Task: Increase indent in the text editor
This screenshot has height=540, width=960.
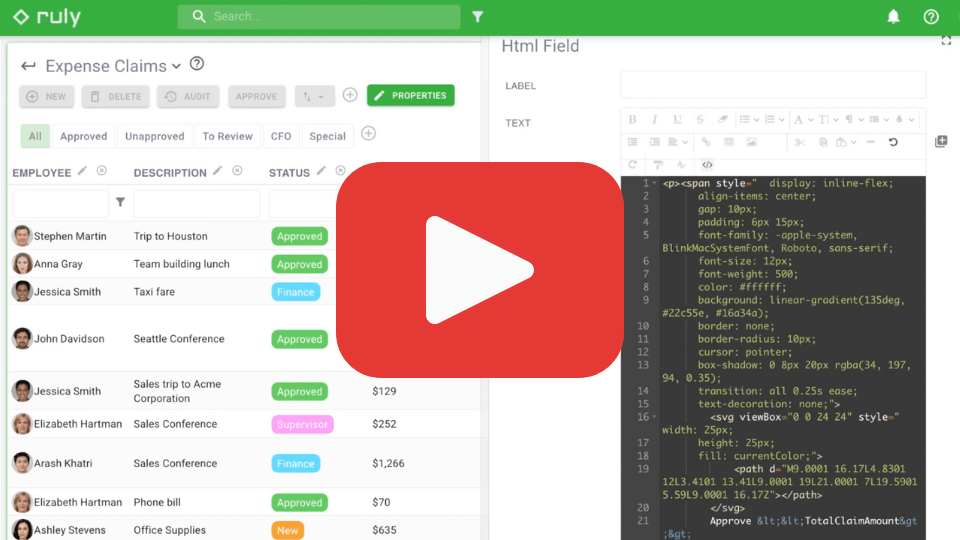Action: tap(654, 142)
